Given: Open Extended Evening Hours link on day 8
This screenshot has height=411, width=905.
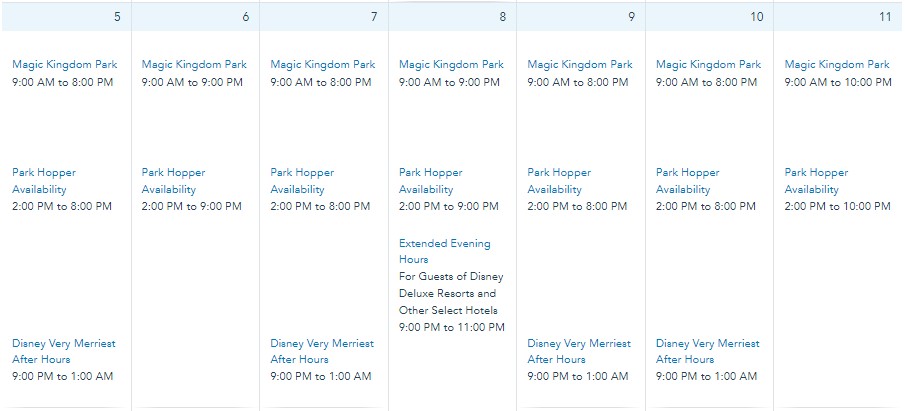Looking at the screenshot, I should (x=444, y=251).
